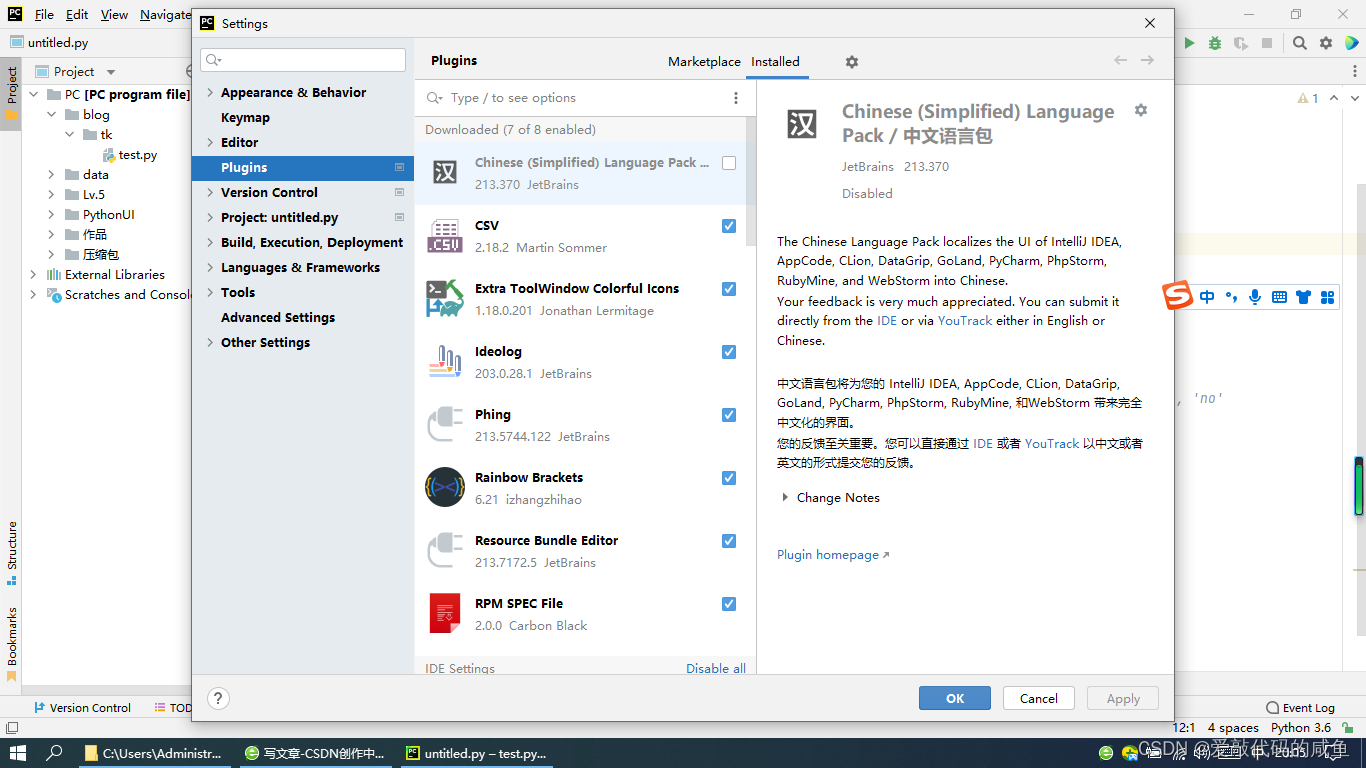1366x768 pixels.
Task: Open the Project view dropdown arrow
Action: [111, 72]
